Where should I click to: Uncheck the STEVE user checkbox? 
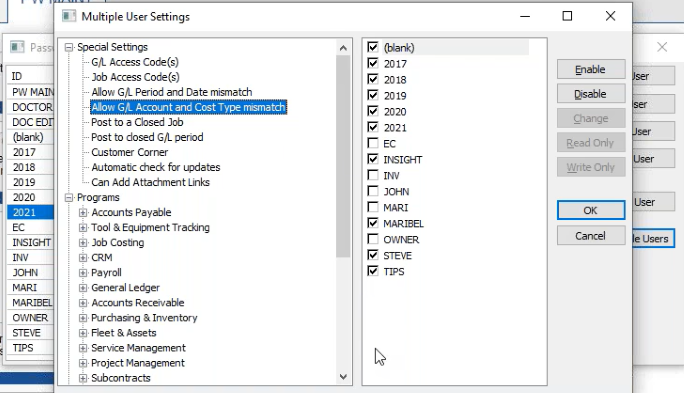click(373, 255)
